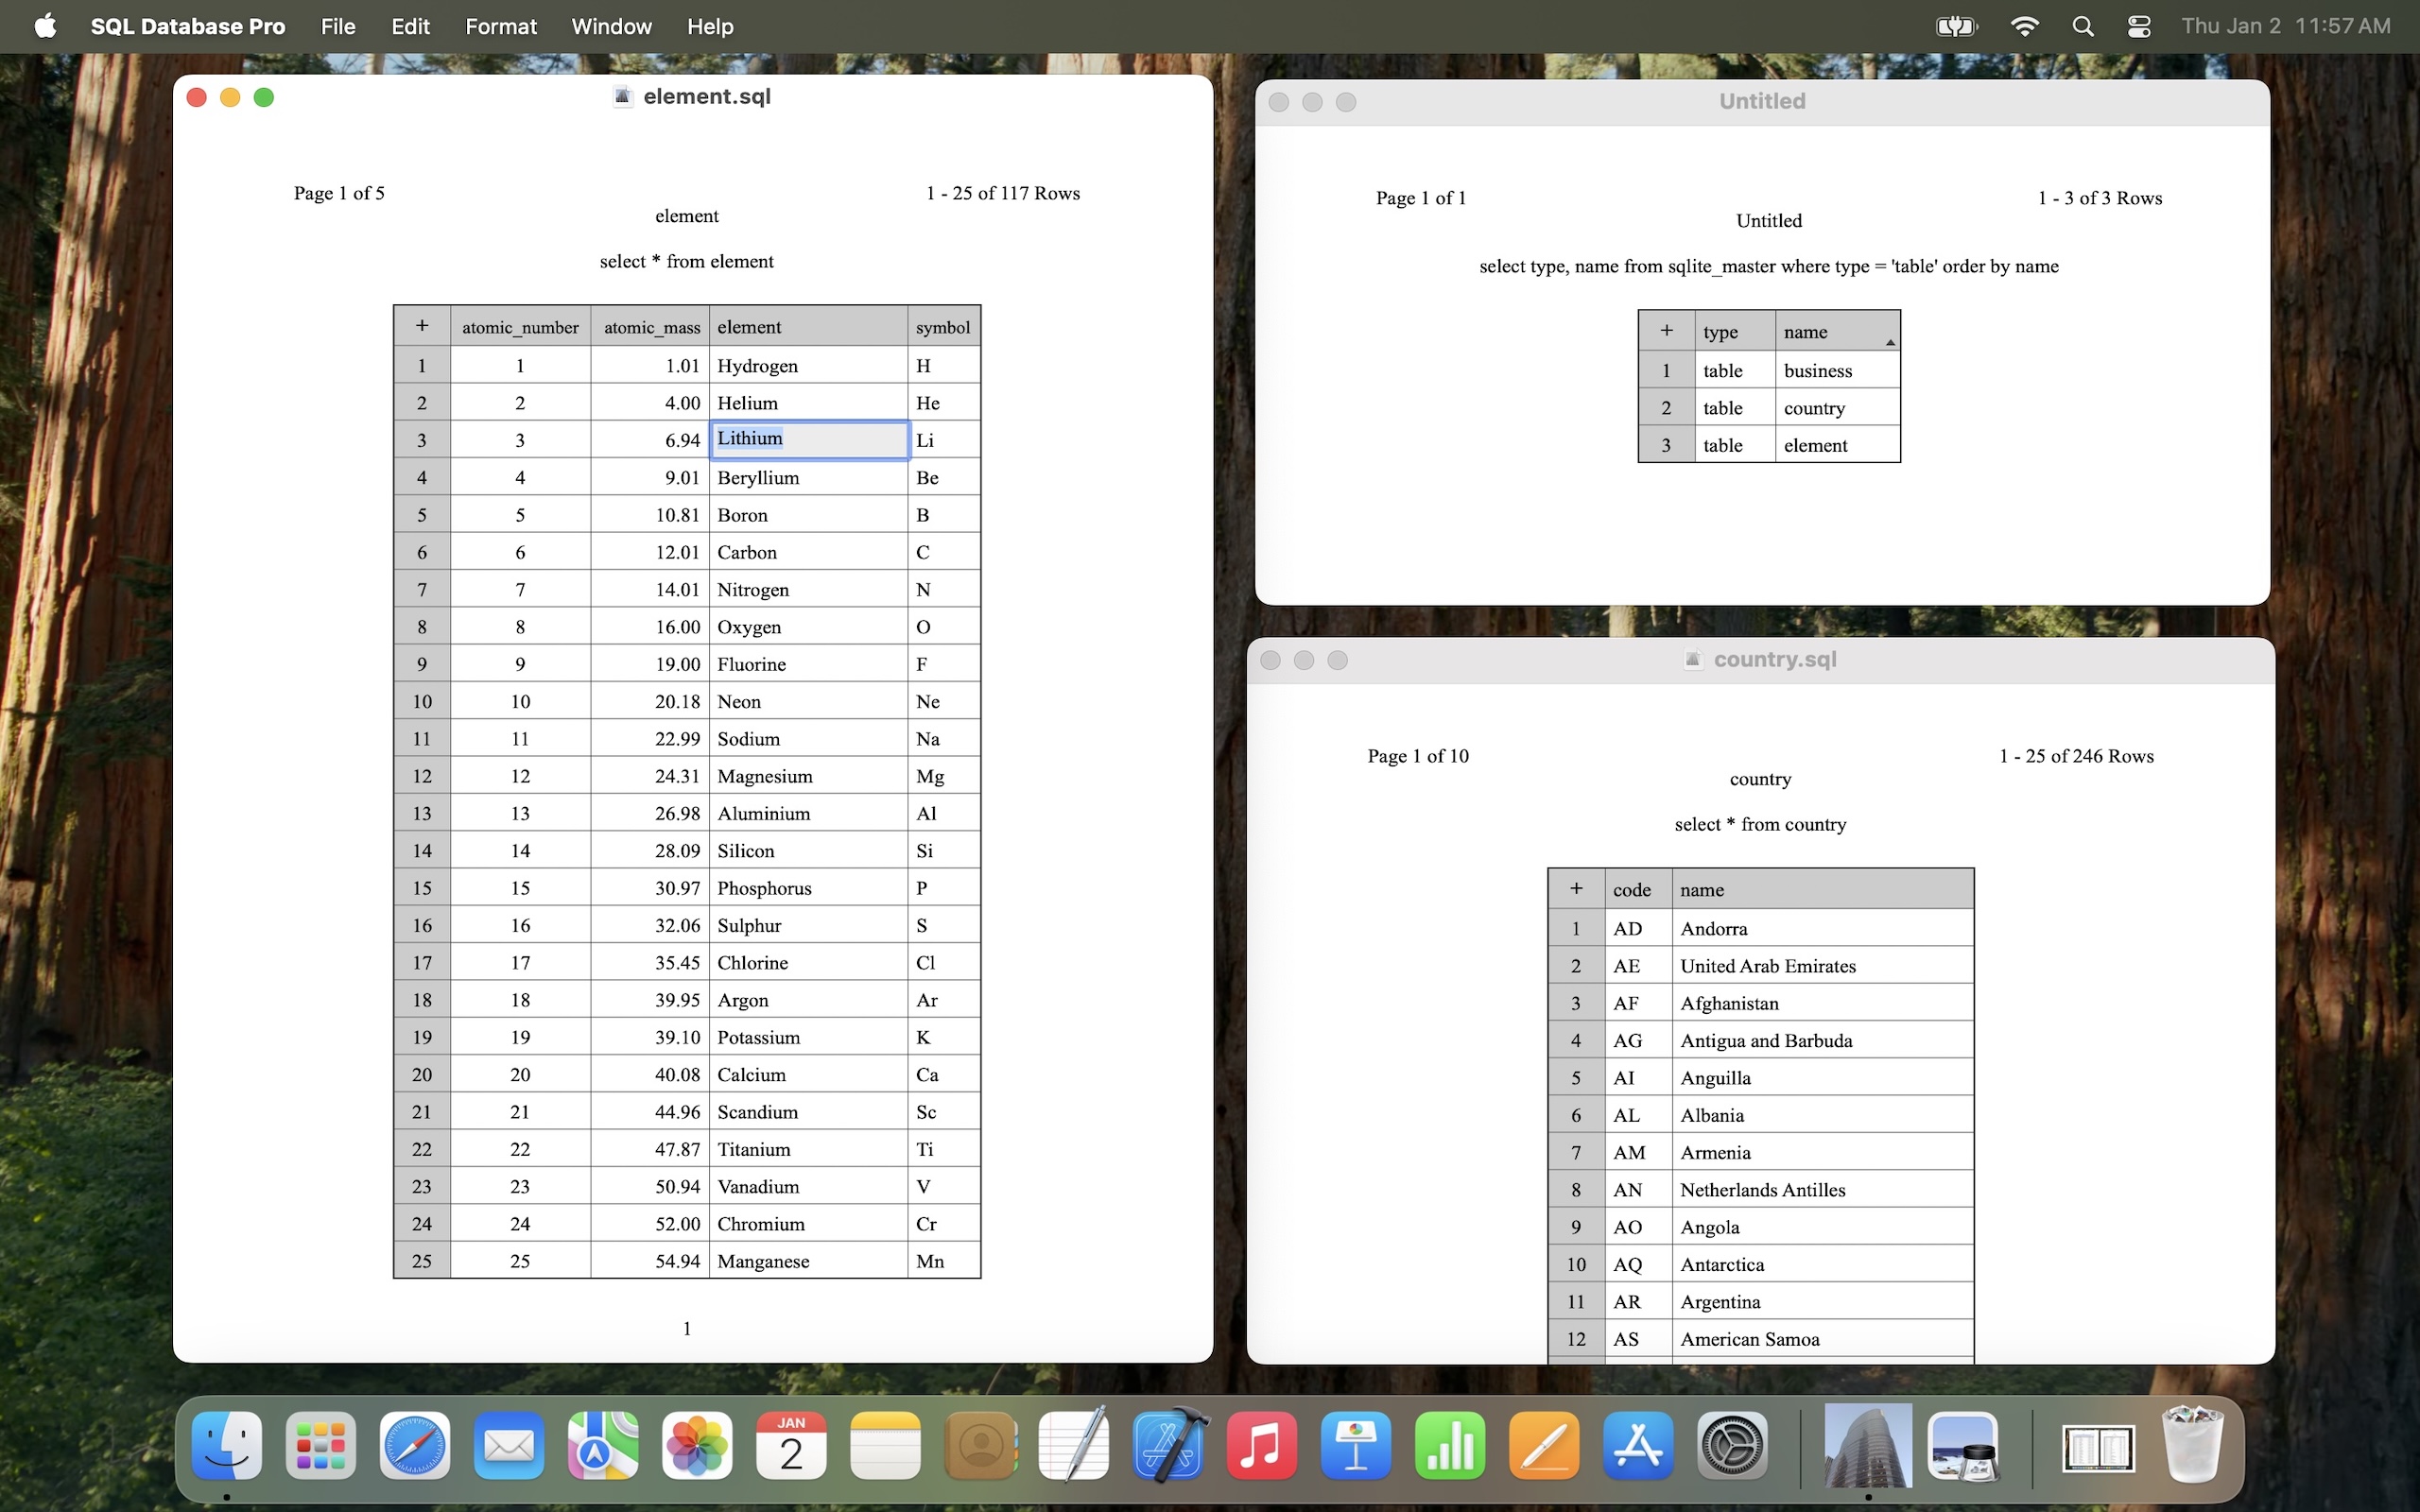Launch Xcode from the dock
The height and width of the screenshot is (1512, 2420).
point(1167,1446)
